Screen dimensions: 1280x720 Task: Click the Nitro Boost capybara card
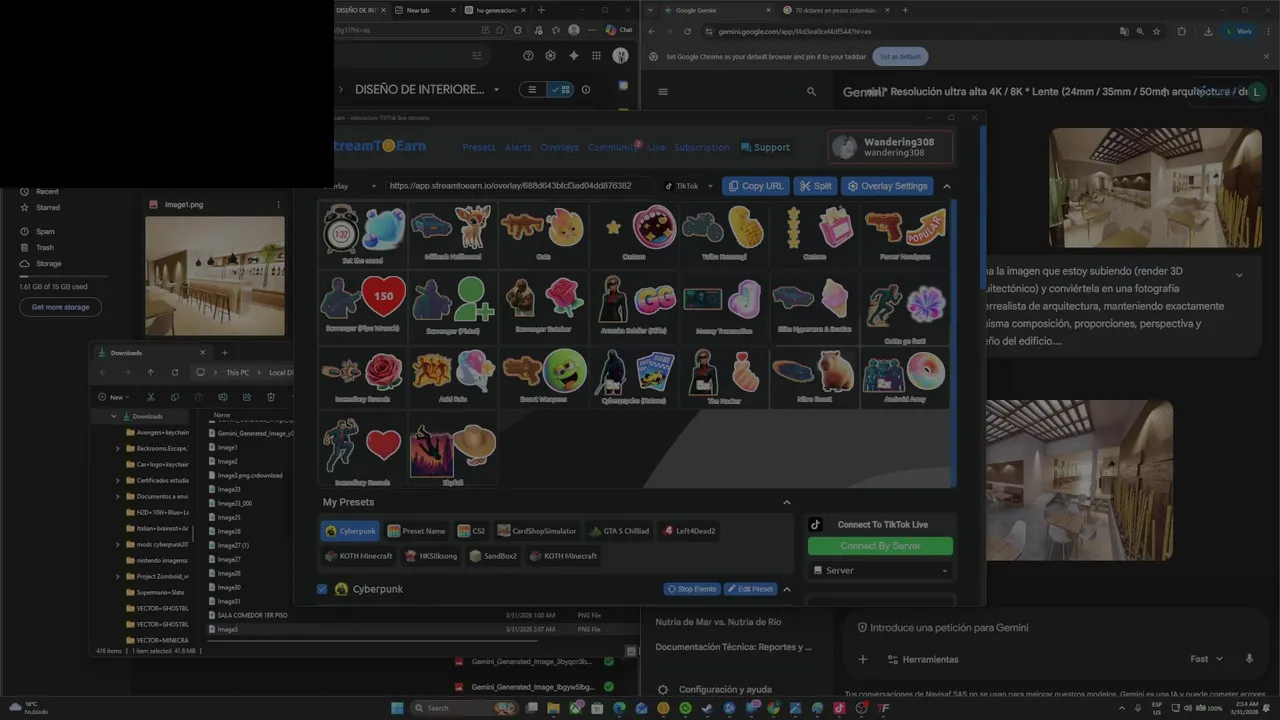click(x=814, y=377)
